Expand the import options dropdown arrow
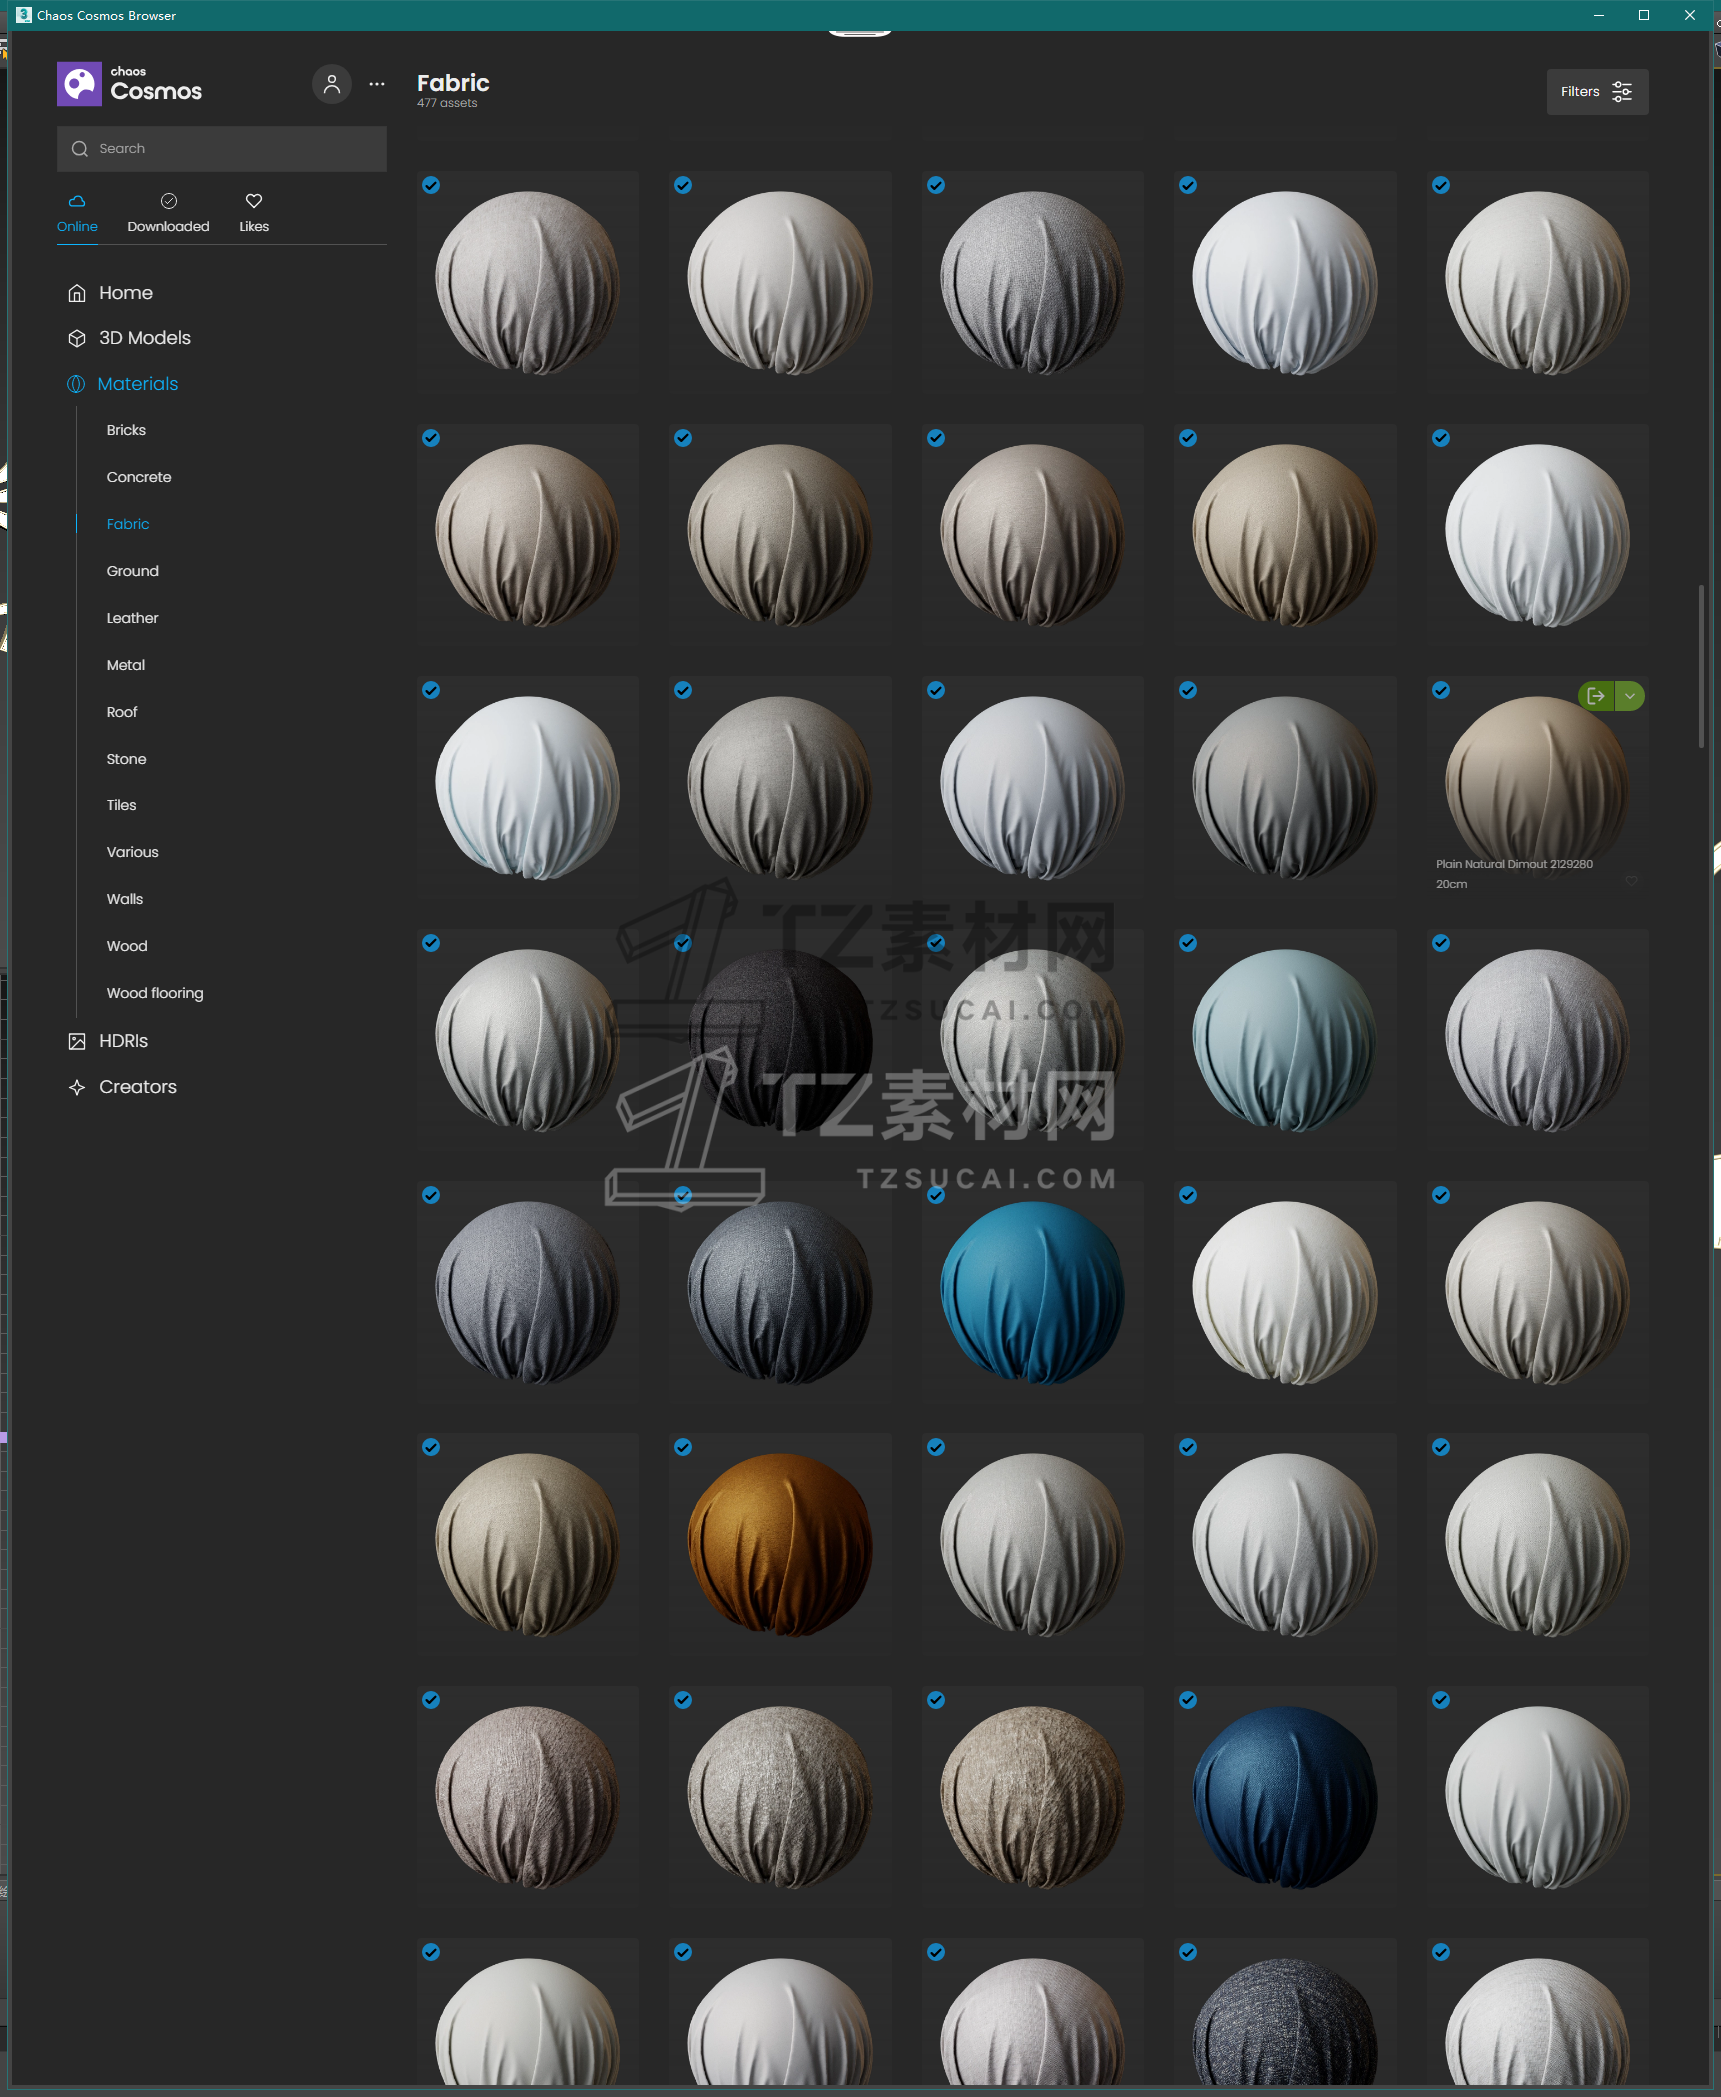This screenshot has height=2097, width=1721. pyautogui.click(x=1630, y=696)
